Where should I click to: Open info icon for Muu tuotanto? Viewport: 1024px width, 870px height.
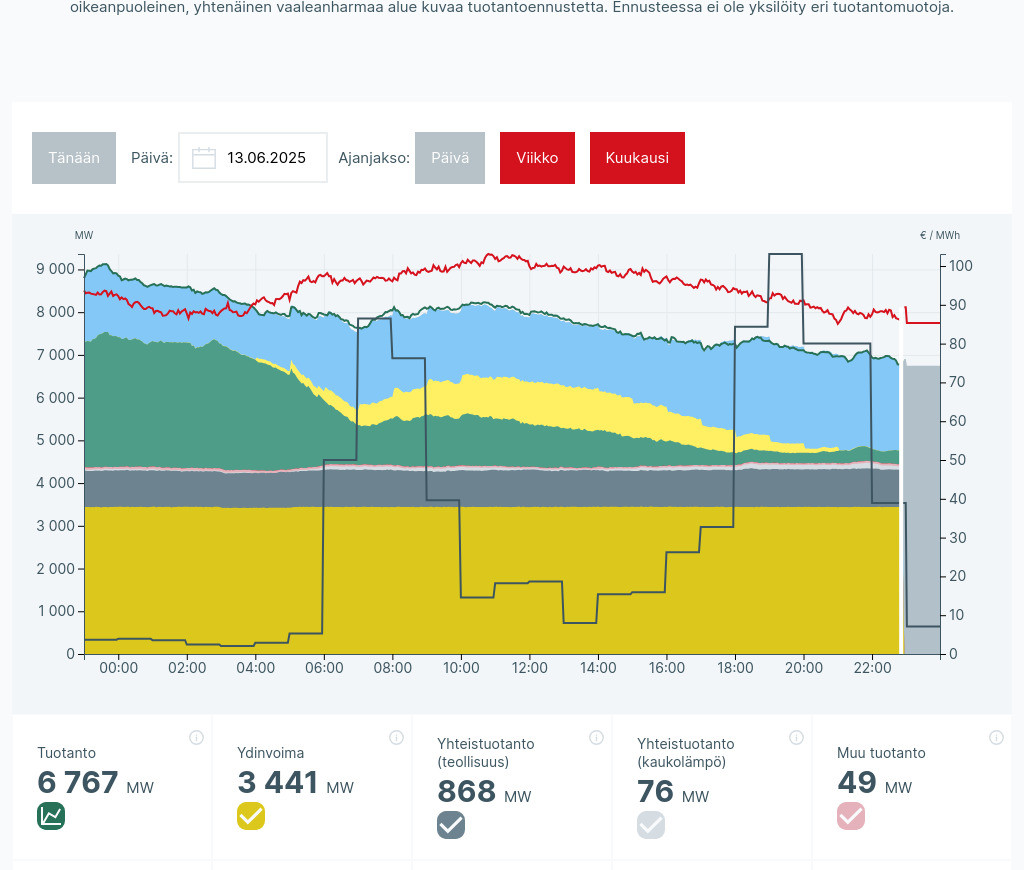coord(996,738)
